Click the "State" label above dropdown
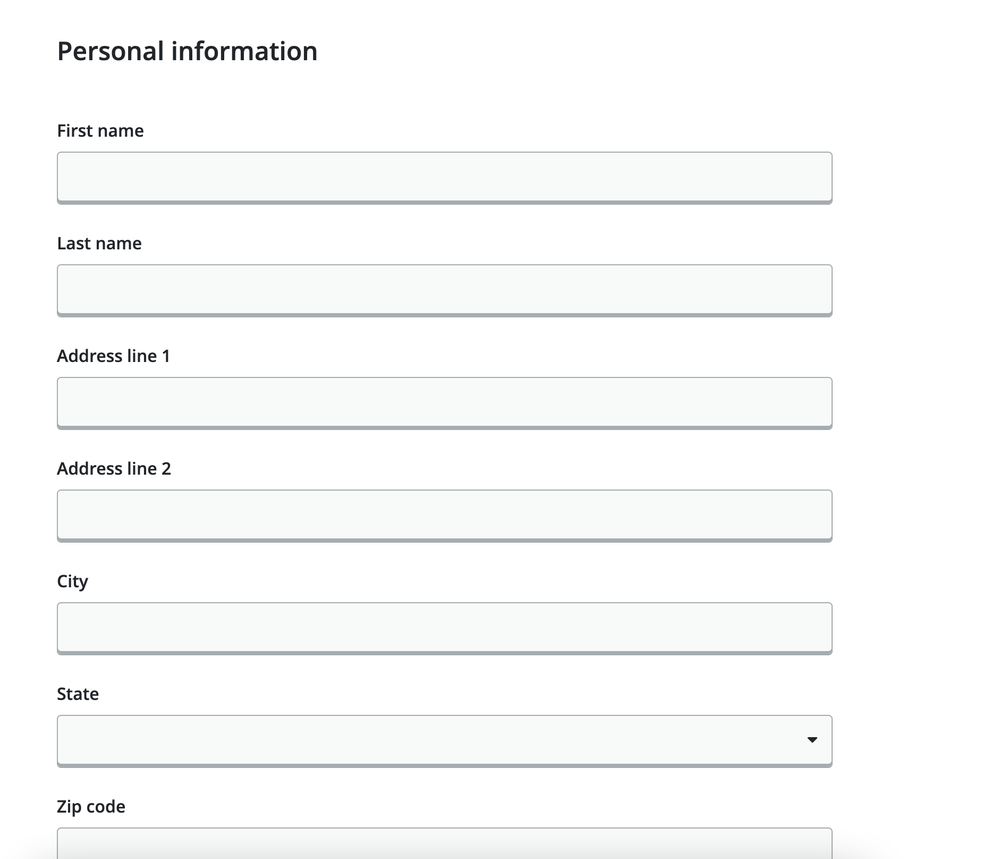The height and width of the screenshot is (859, 1000). click(78, 694)
